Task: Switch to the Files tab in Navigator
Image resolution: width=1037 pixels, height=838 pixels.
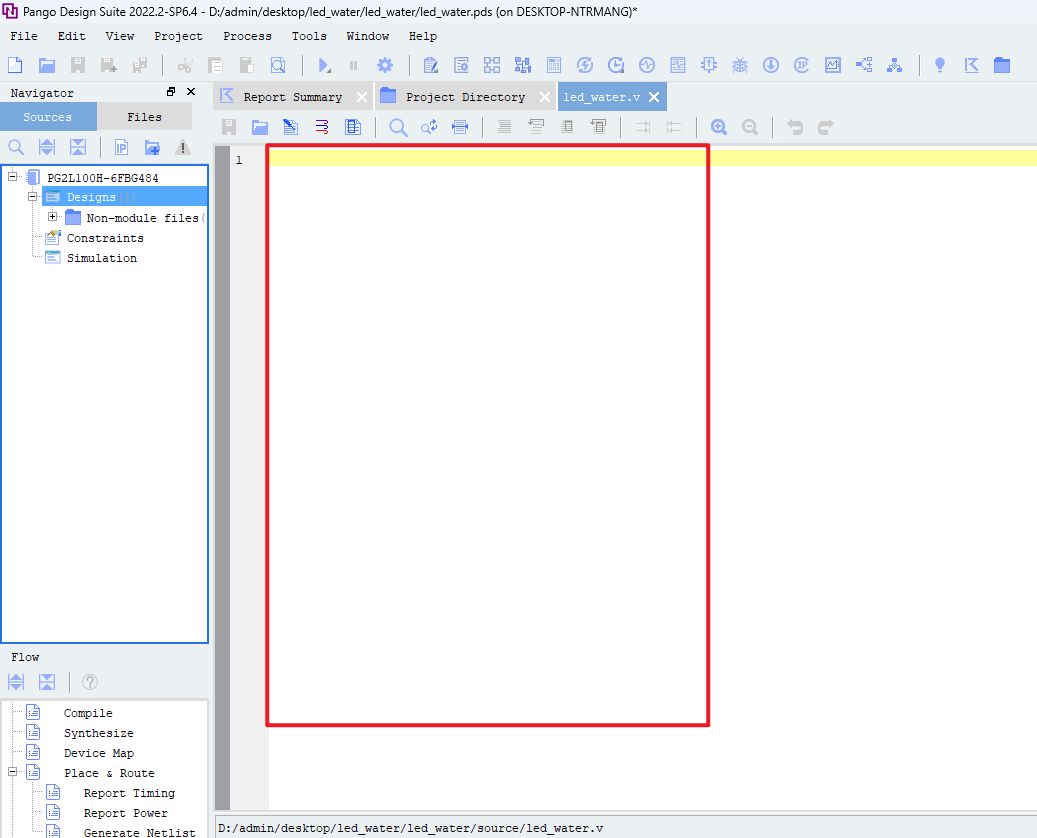Action: (145, 116)
